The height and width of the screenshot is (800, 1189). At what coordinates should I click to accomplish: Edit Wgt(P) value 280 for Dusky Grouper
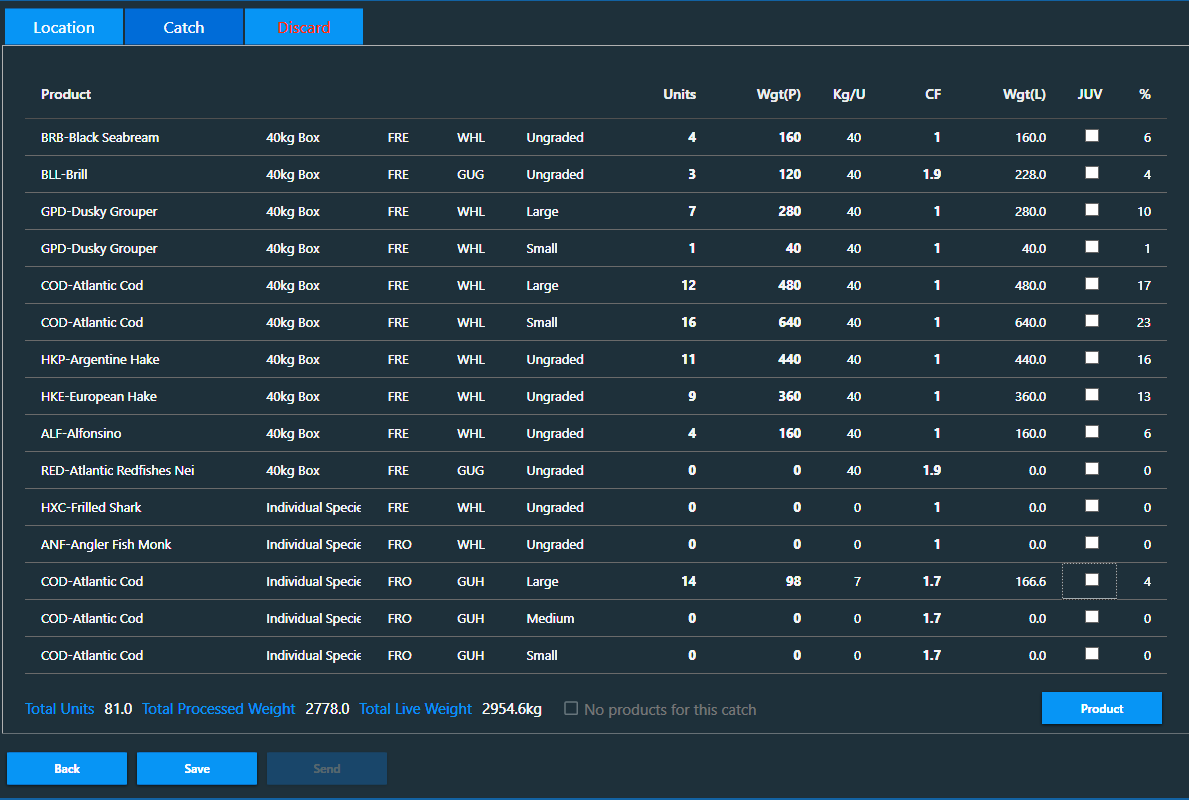click(x=789, y=212)
